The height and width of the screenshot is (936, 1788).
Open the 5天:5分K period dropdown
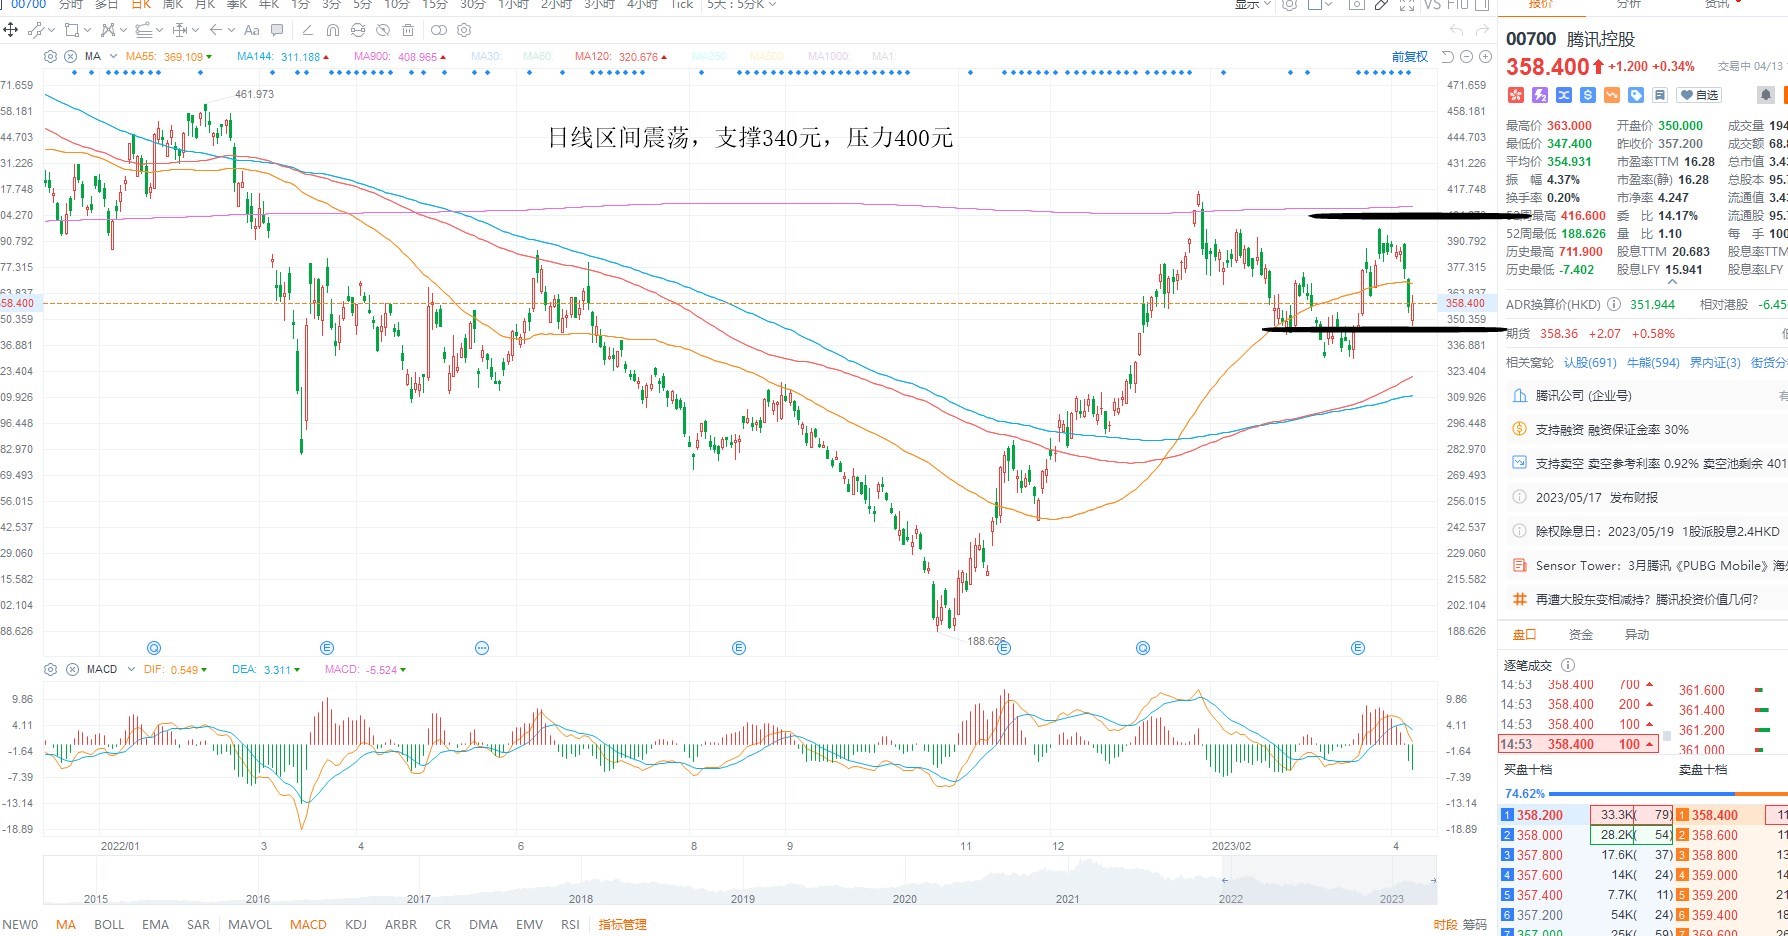tap(741, 5)
